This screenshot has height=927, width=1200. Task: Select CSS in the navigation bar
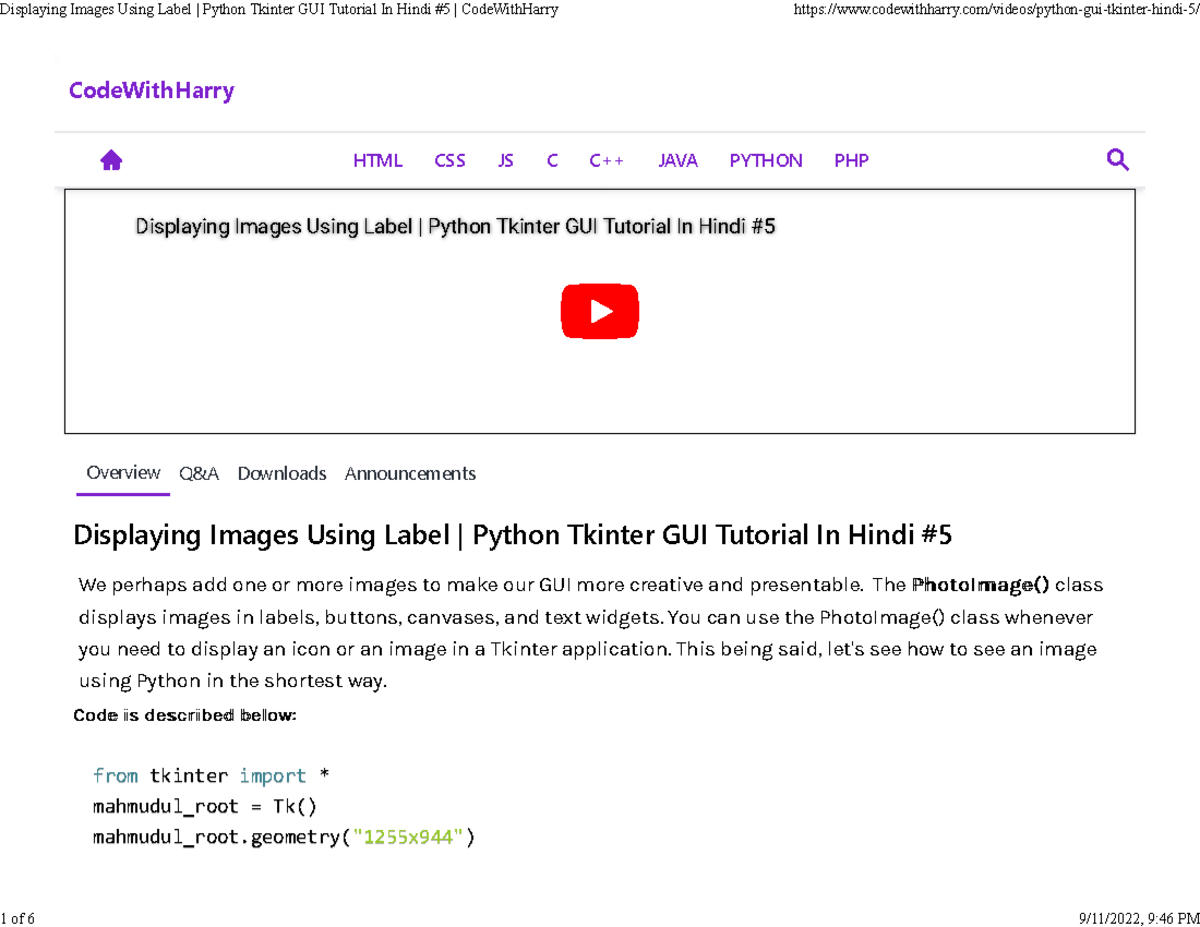(x=450, y=161)
